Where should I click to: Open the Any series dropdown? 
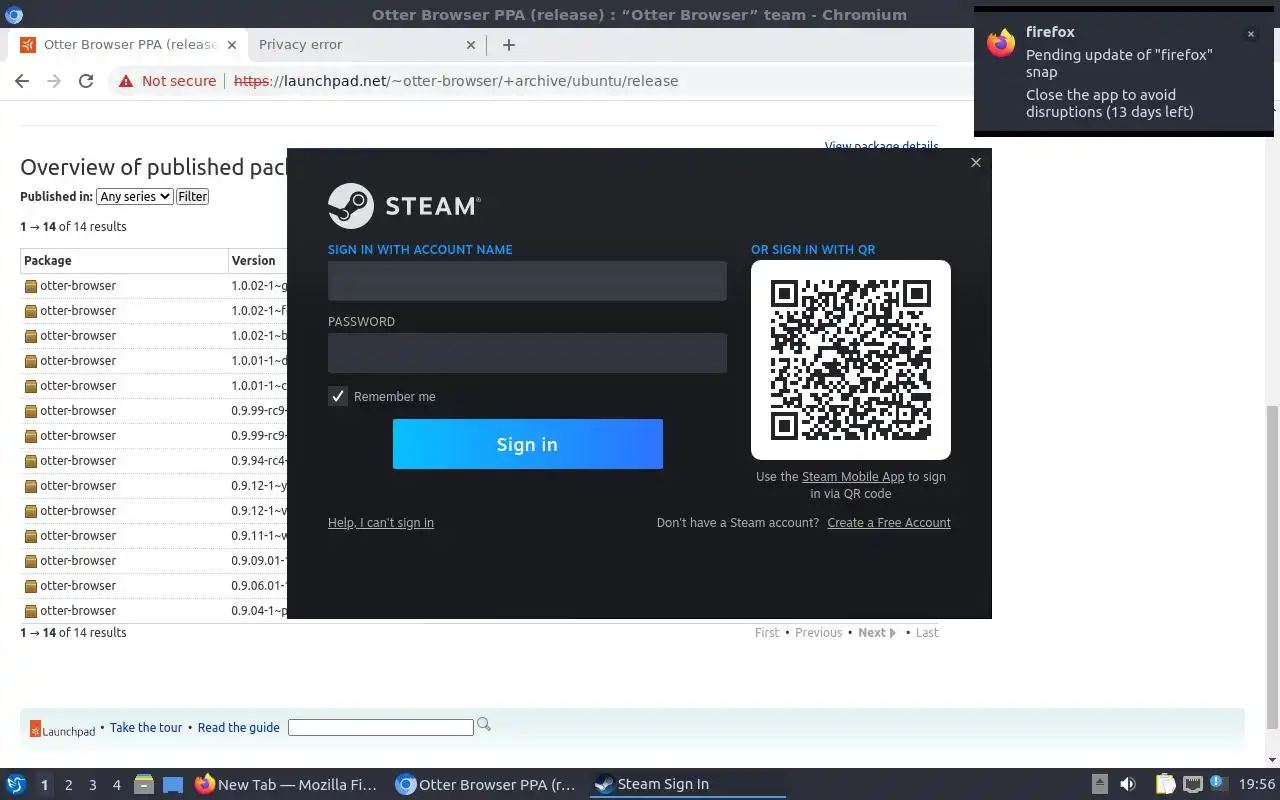coord(135,197)
